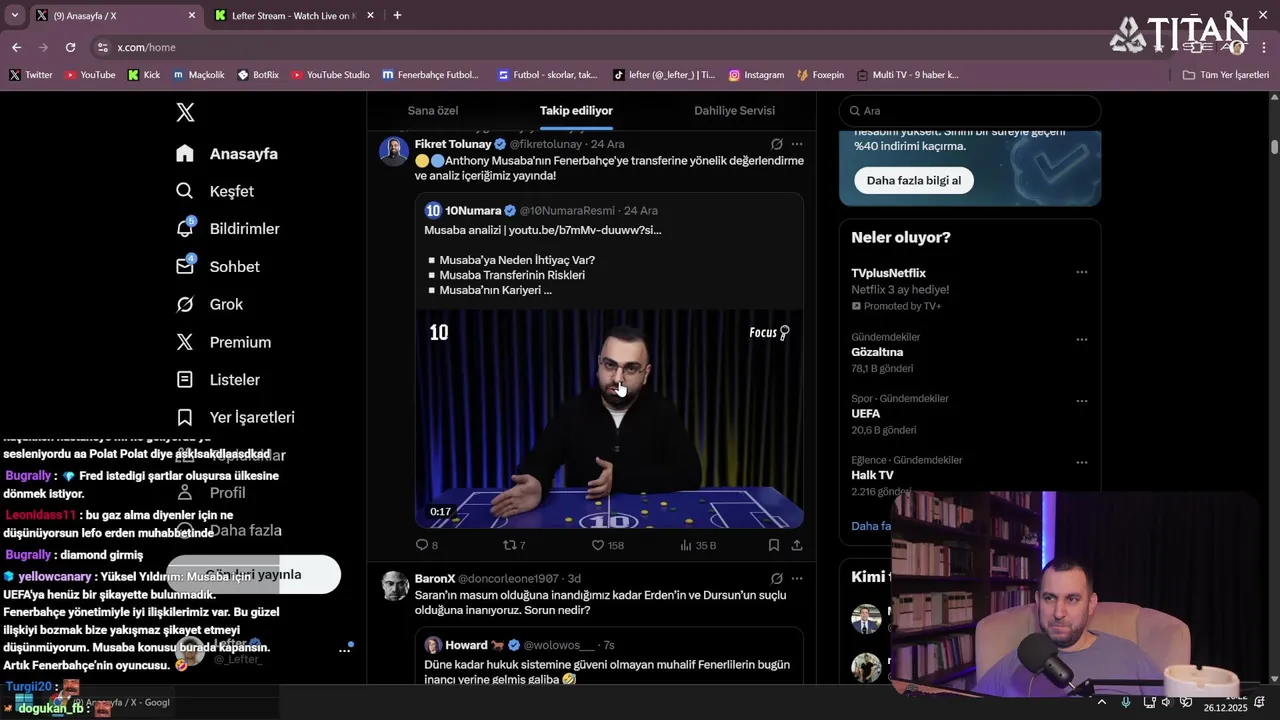The image size is (1280, 720).
Task: Switch to Dahiliye Servisi tab
Action: pos(734,111)
